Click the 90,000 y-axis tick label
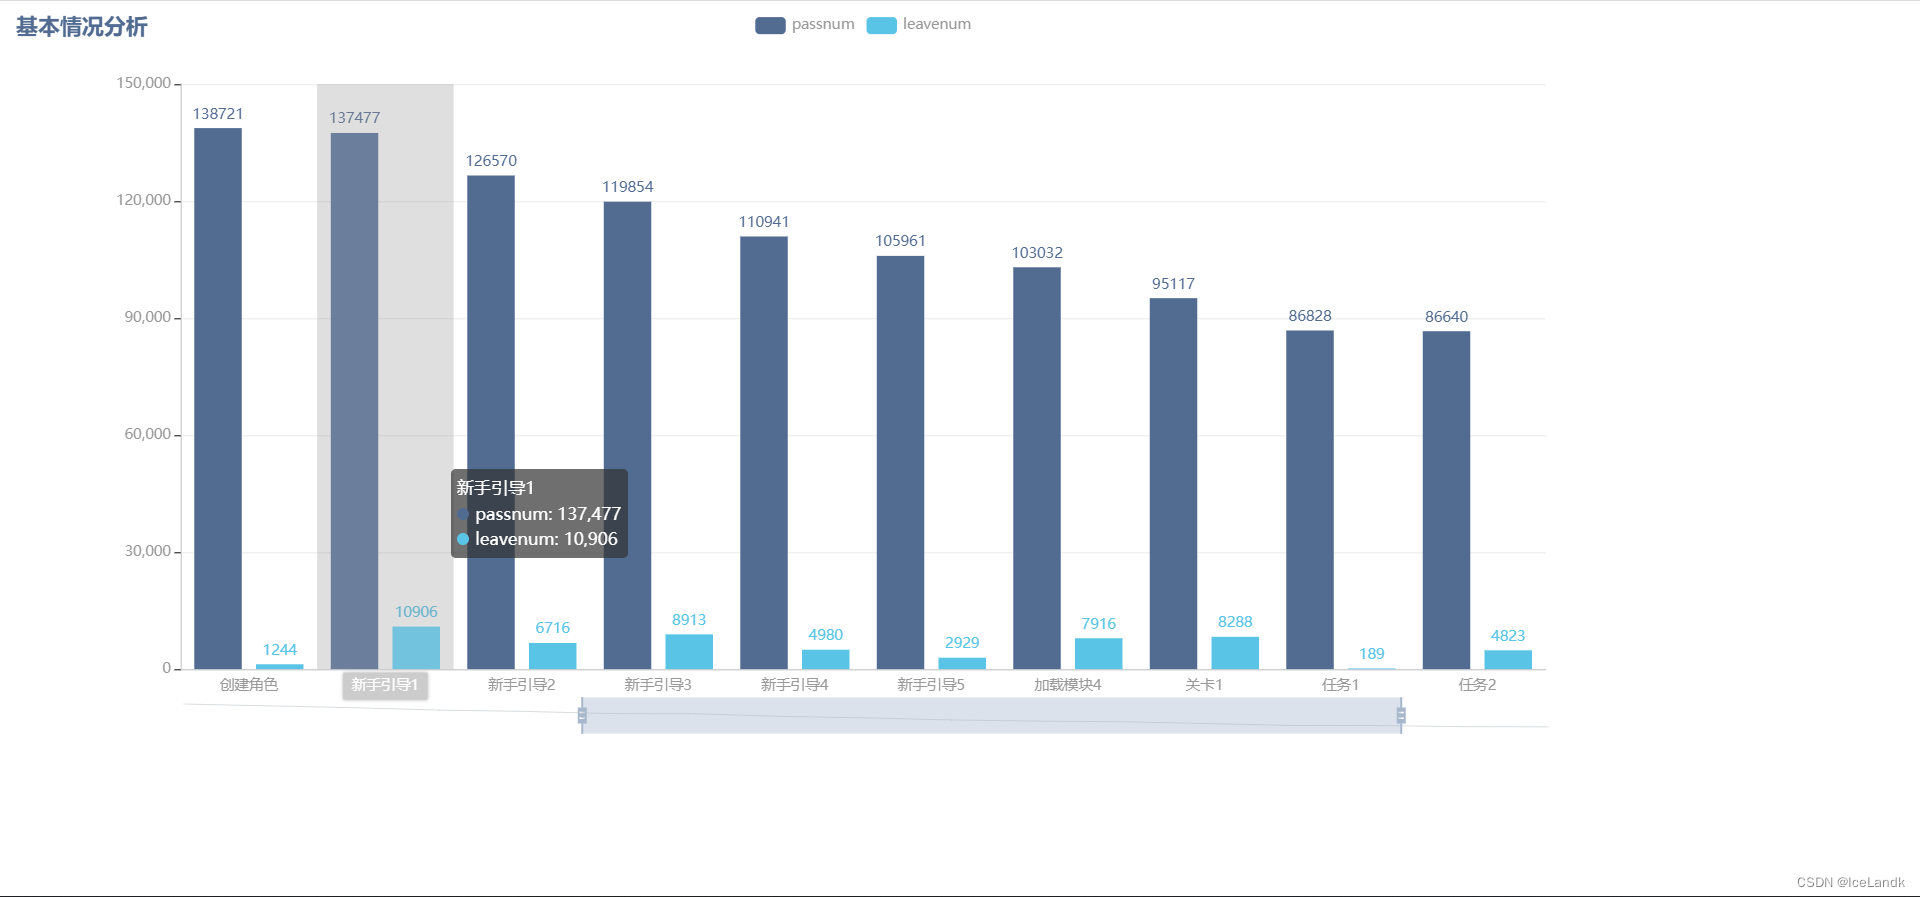This screenshot has width=1920, height=897. (148, 317)
